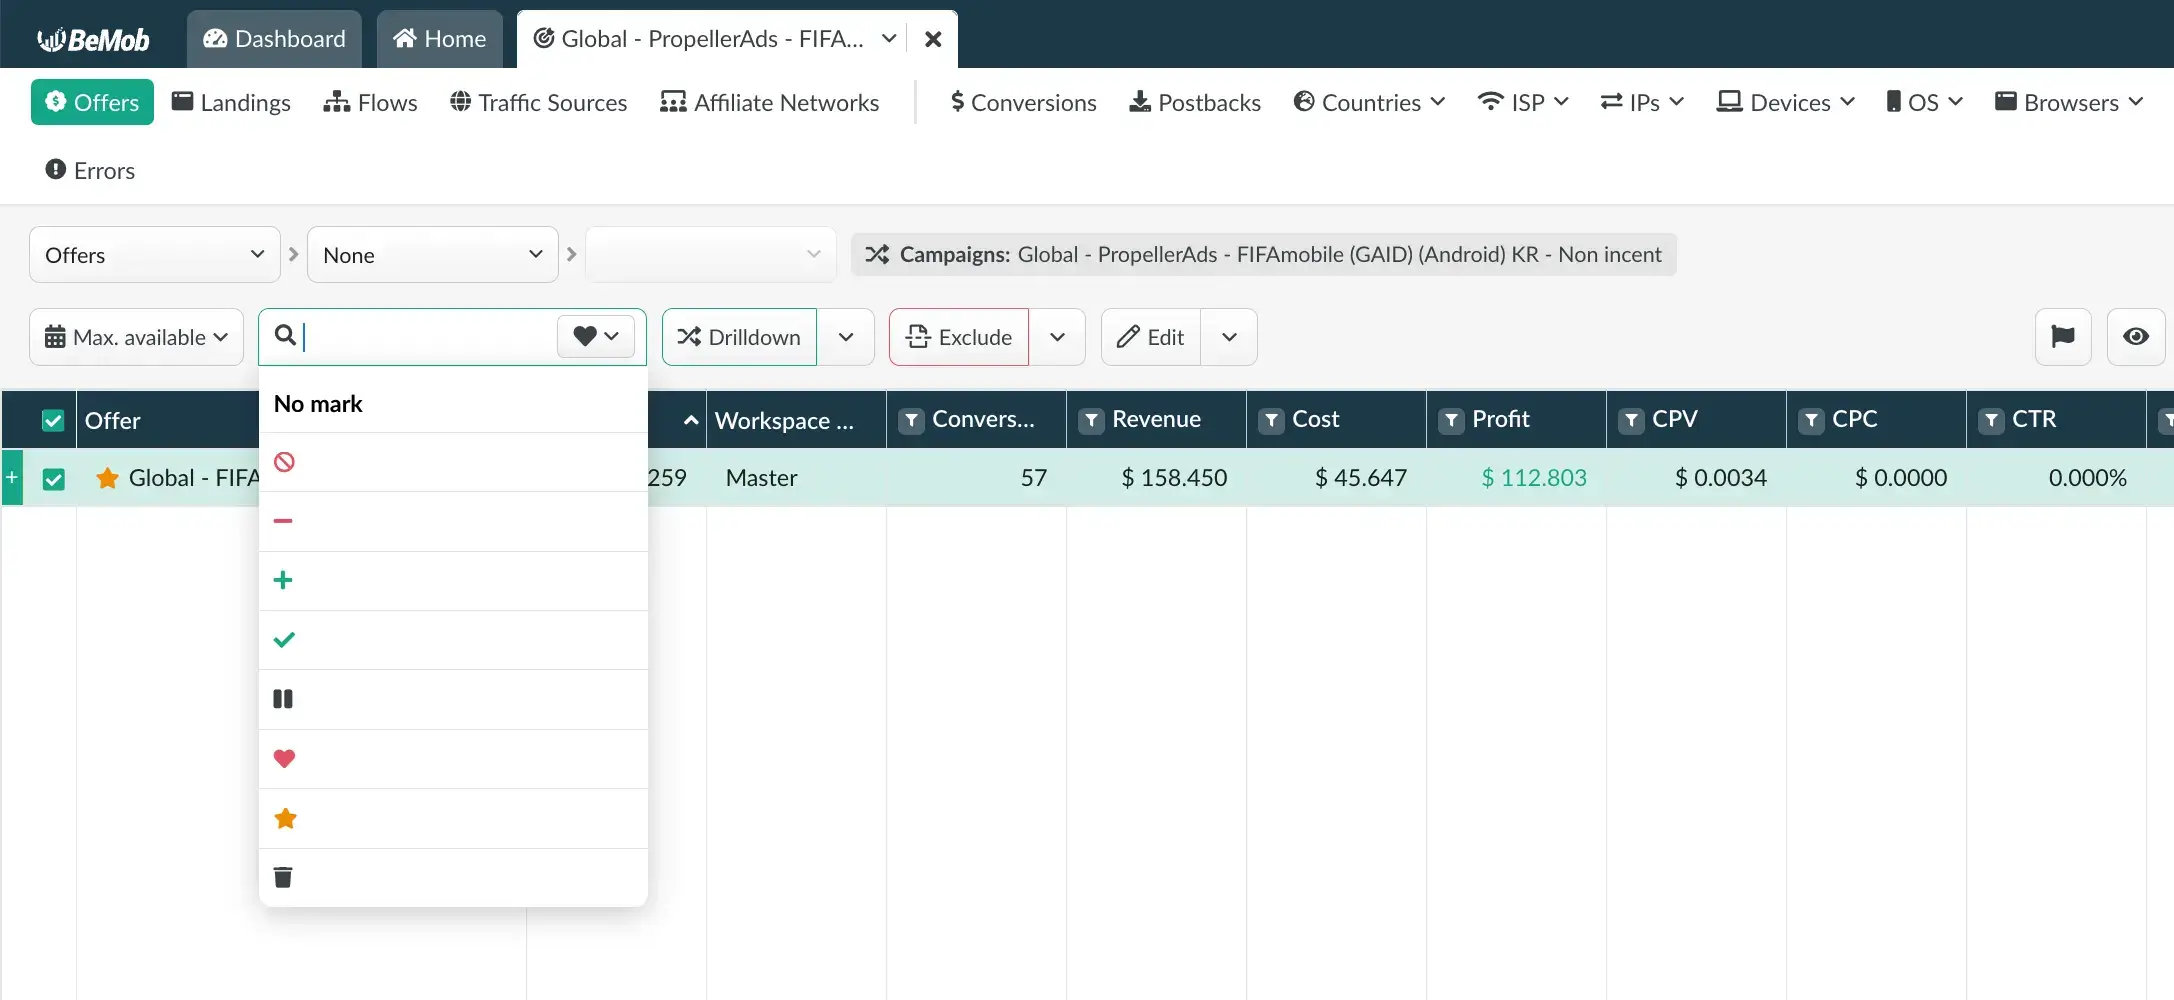This screenshot has height=1000, width=2174.
Task: Click the Exclude button
Action: (x=958, y=337)
